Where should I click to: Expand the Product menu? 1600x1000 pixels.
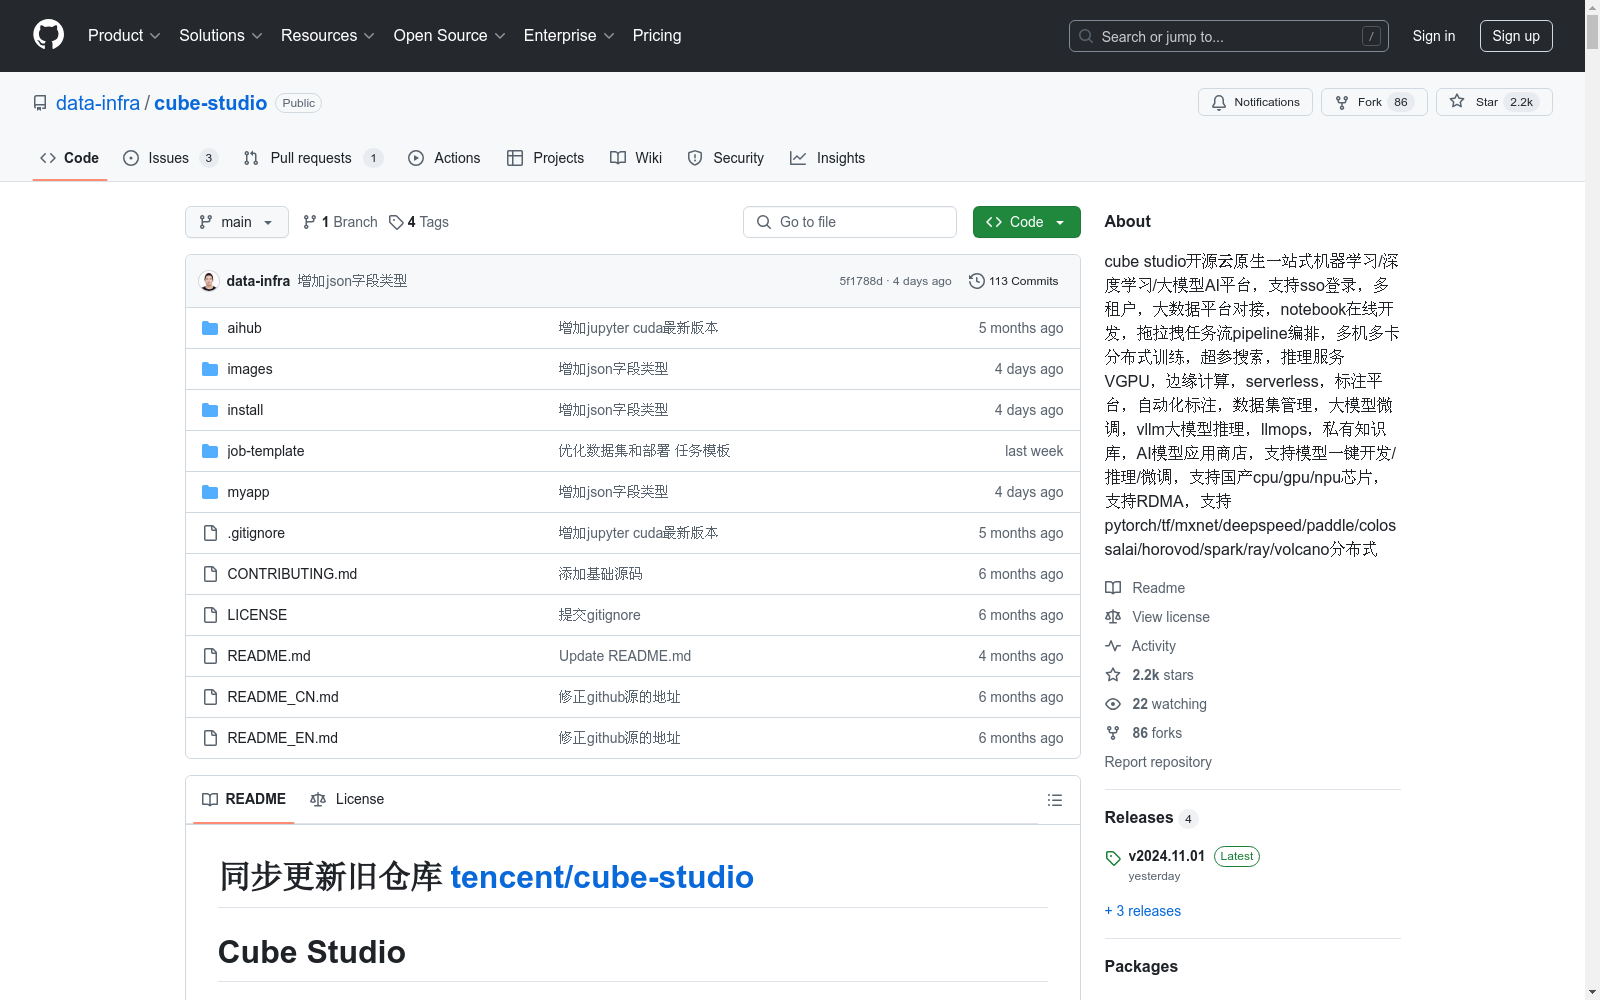click(x=124, y=35)
